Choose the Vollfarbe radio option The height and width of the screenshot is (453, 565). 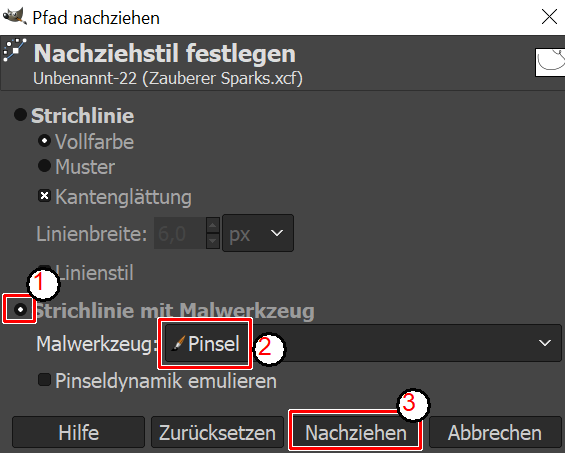[x=44, y=141]
